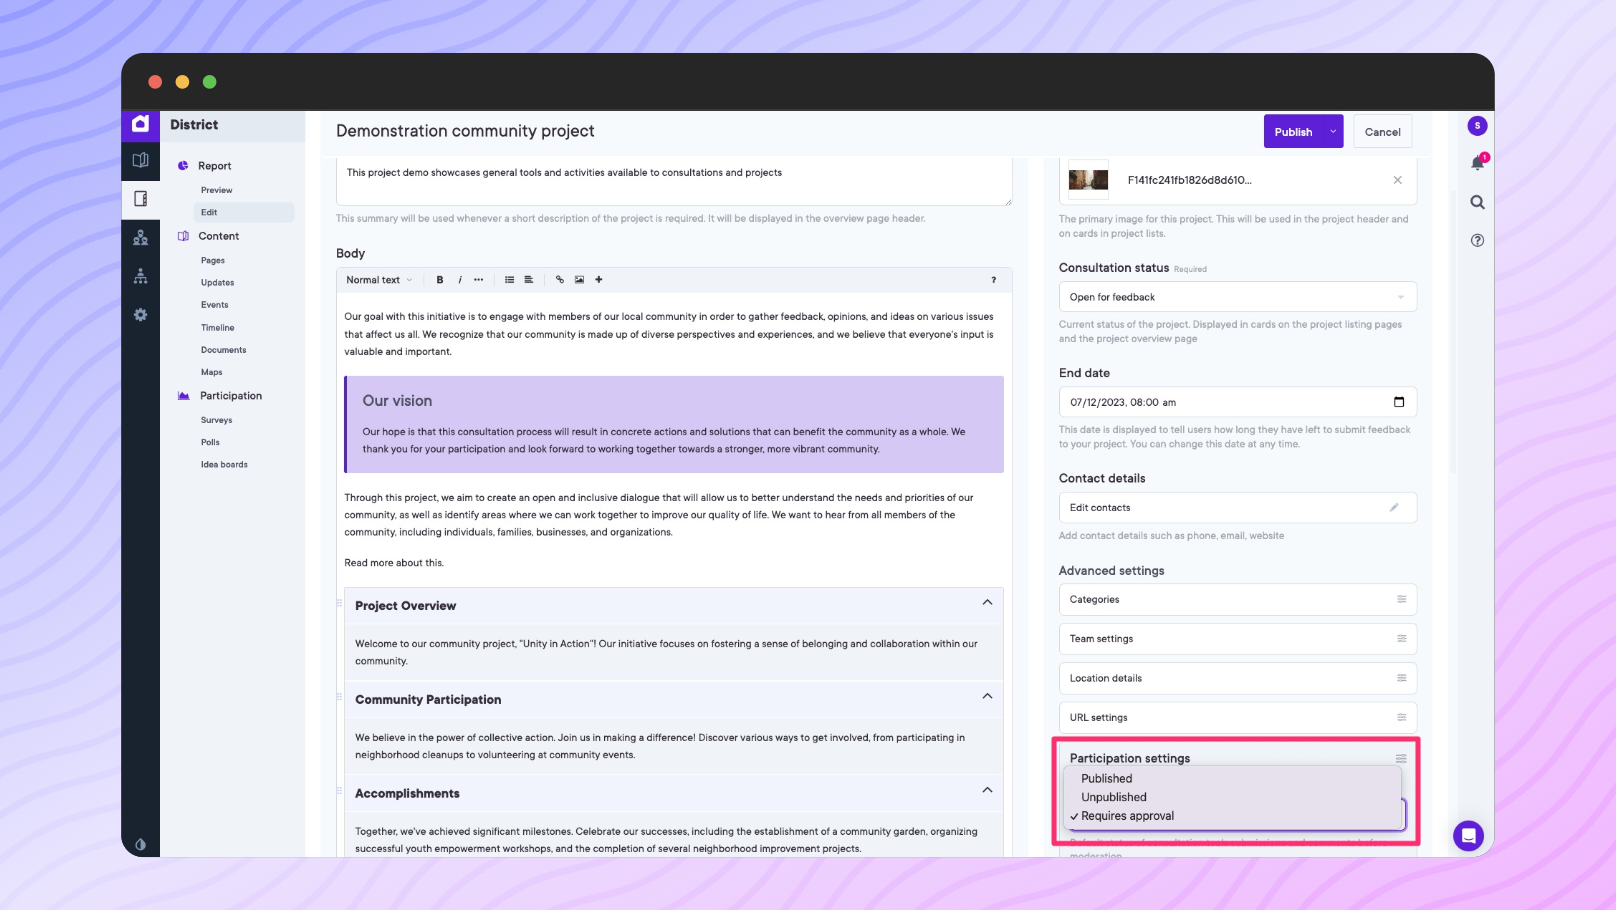Open Updates under Content

[x=217, y=283]
